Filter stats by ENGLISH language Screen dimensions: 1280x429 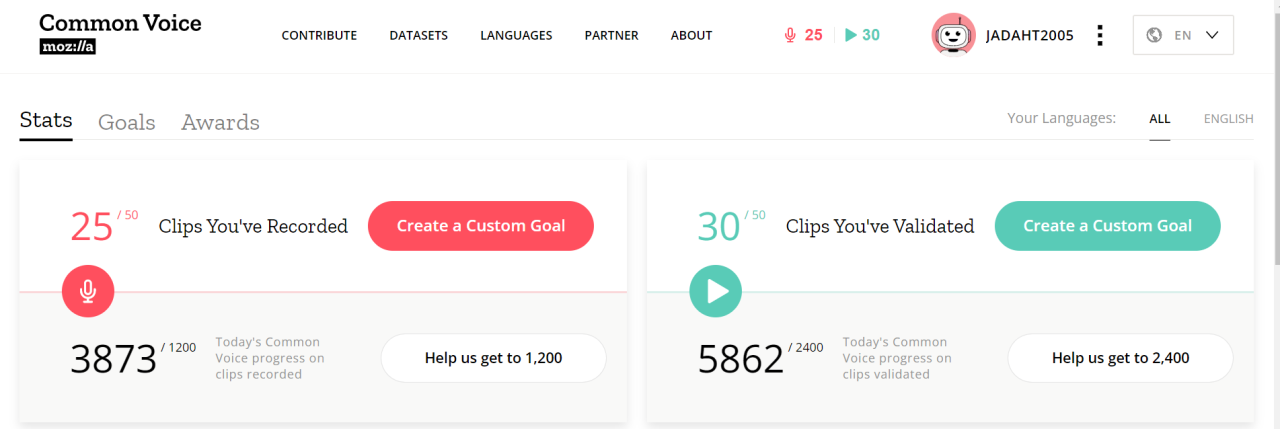pyautogui.click(x=1228, y=119)
